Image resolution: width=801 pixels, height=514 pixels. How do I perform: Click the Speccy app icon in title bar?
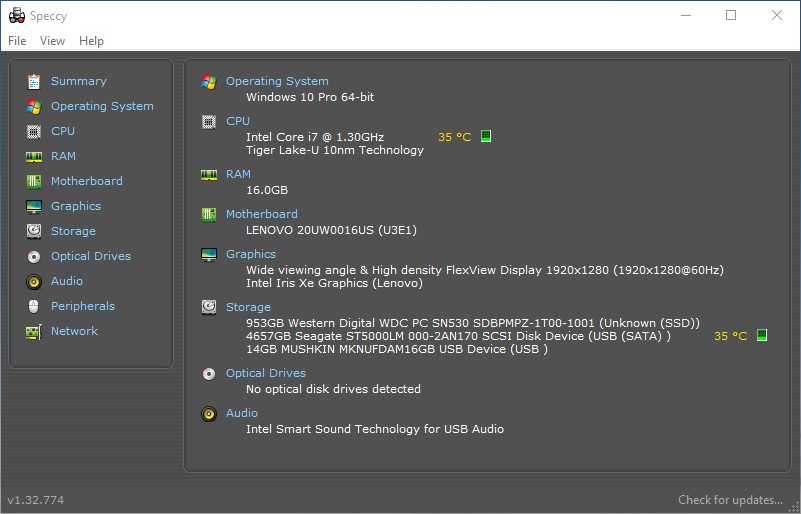(17, 15)
